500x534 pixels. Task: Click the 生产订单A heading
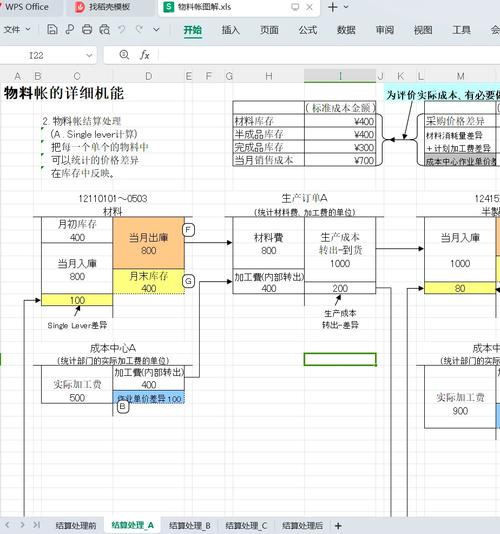(x=304, y=198)
